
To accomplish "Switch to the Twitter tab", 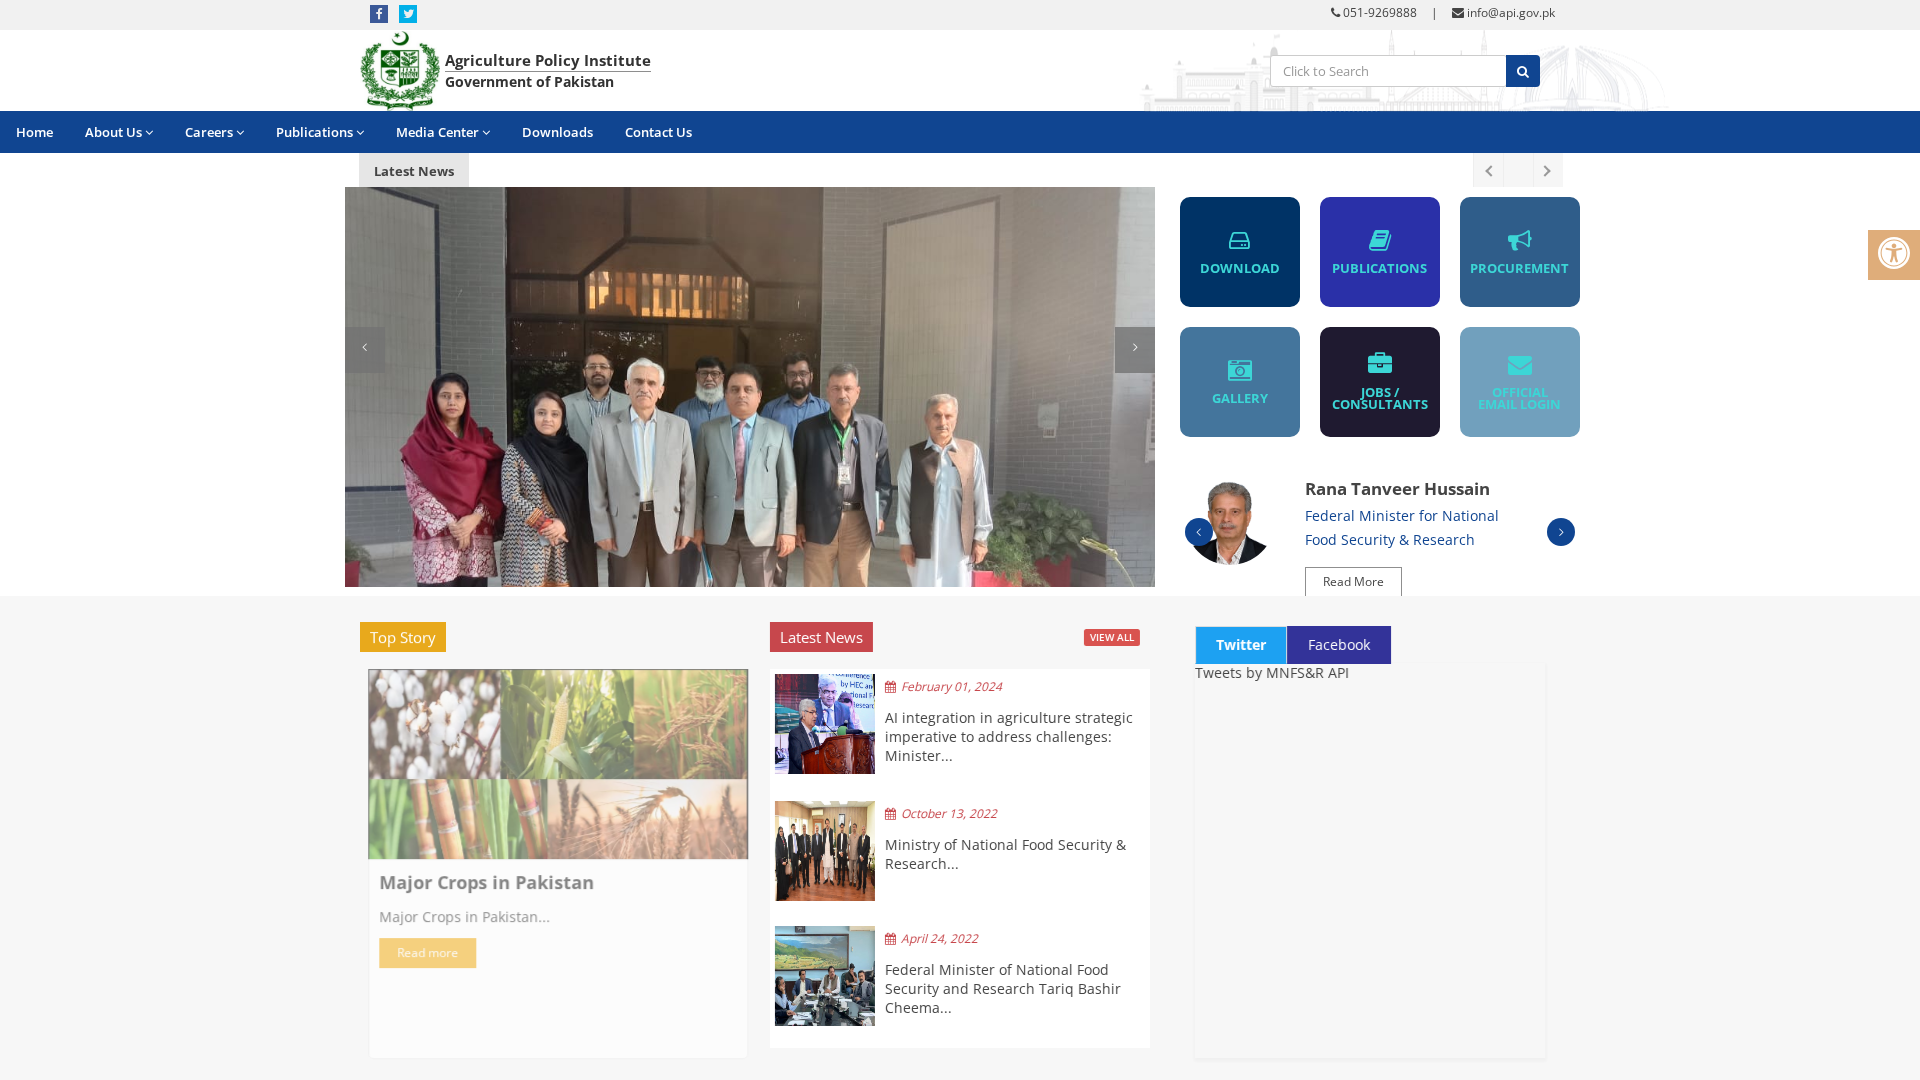I will click(1241, 645).
